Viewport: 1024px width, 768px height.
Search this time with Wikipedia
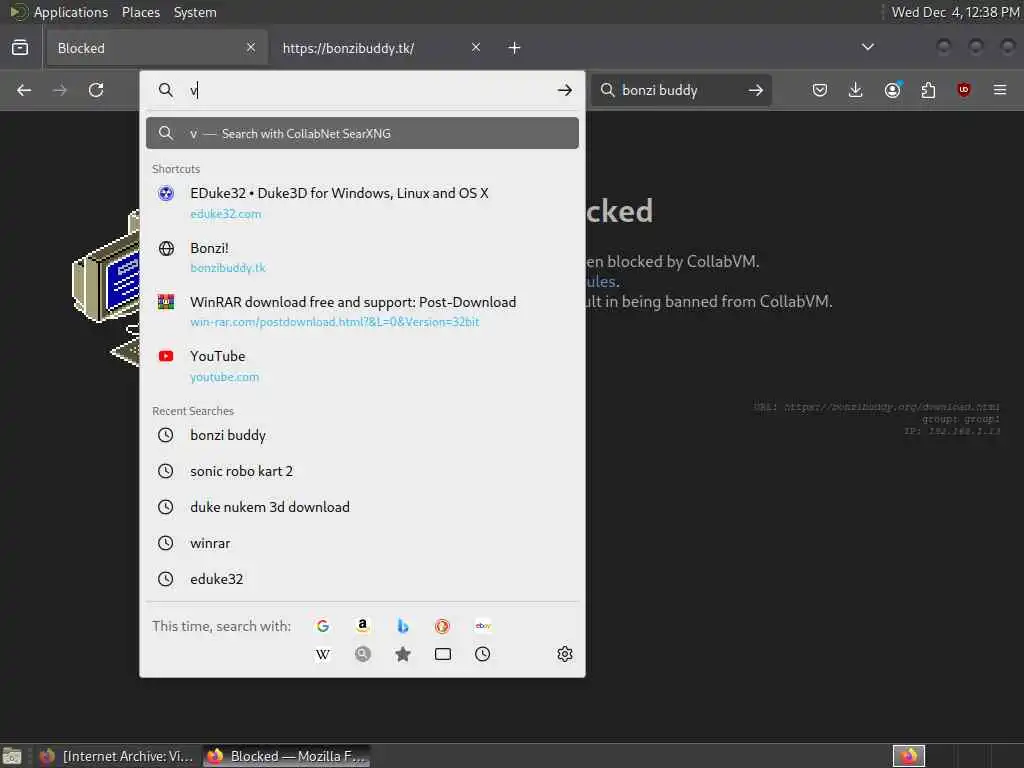coord(323,654)
